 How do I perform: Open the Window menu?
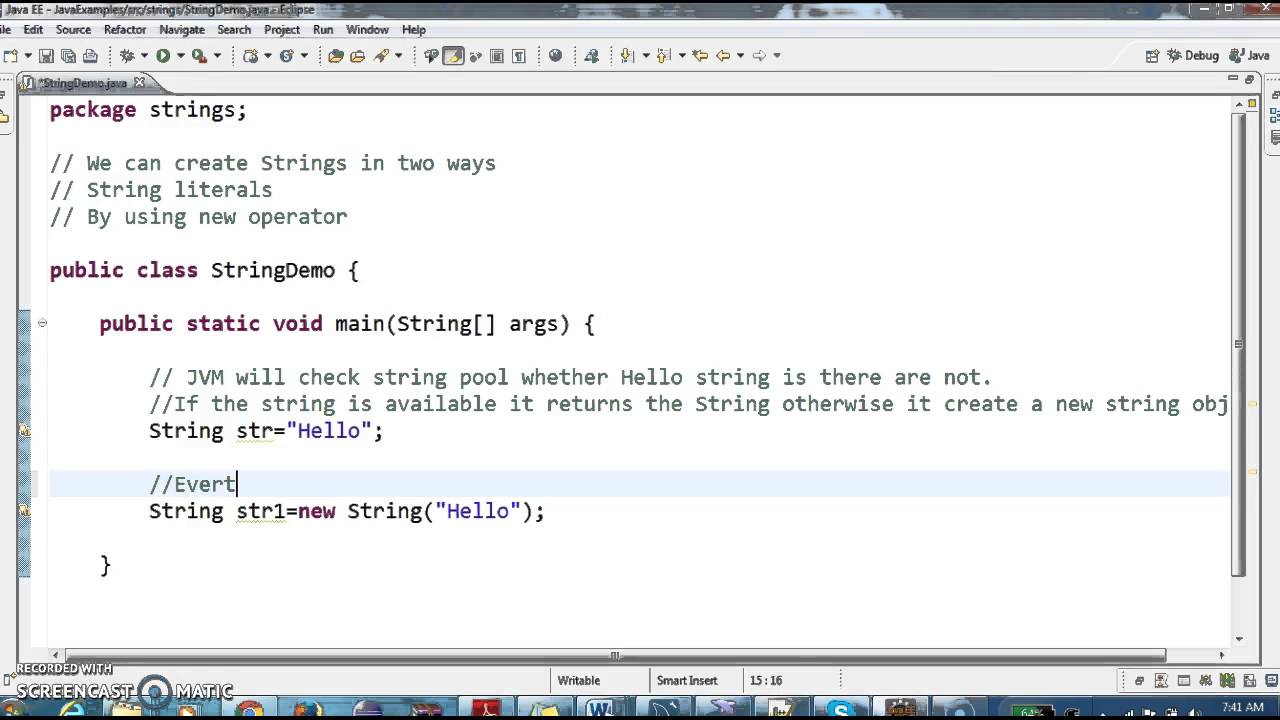(367, 30)
